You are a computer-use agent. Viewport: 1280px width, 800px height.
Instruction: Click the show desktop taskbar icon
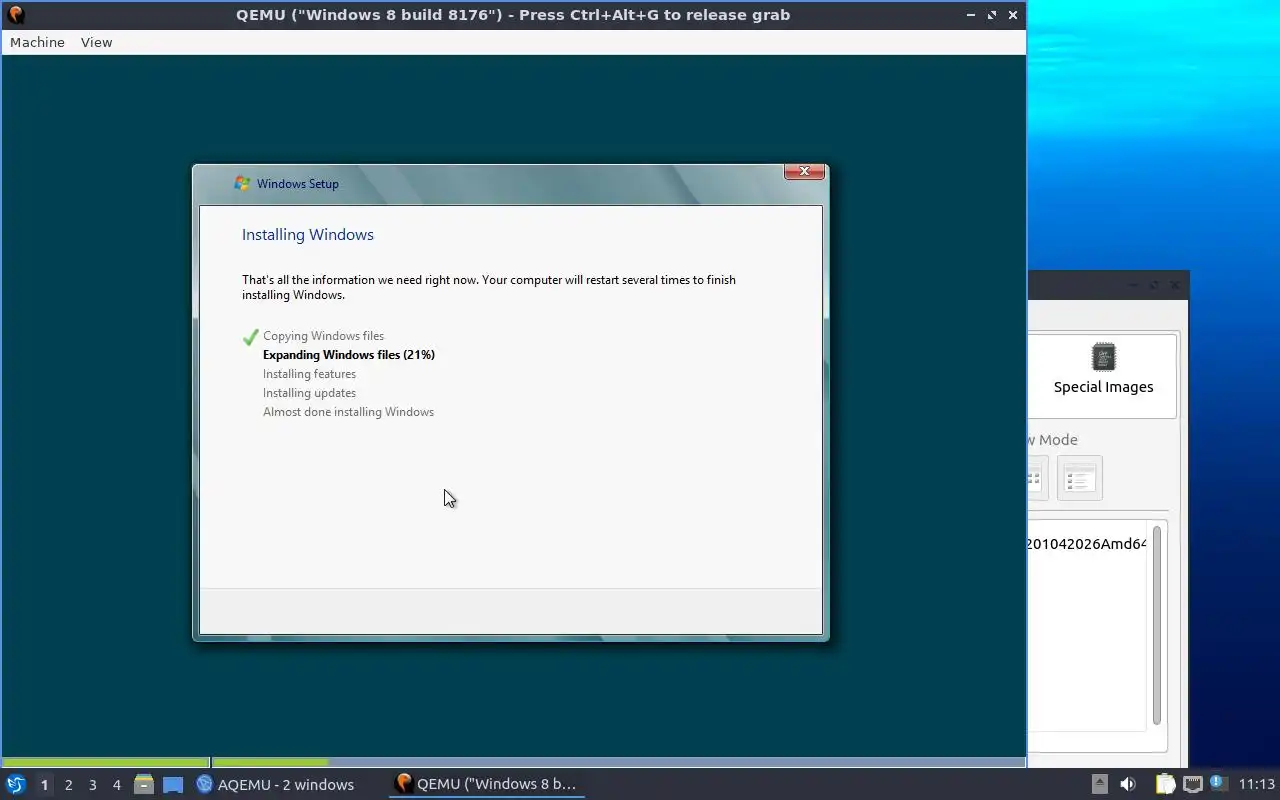tap(173, 785)
